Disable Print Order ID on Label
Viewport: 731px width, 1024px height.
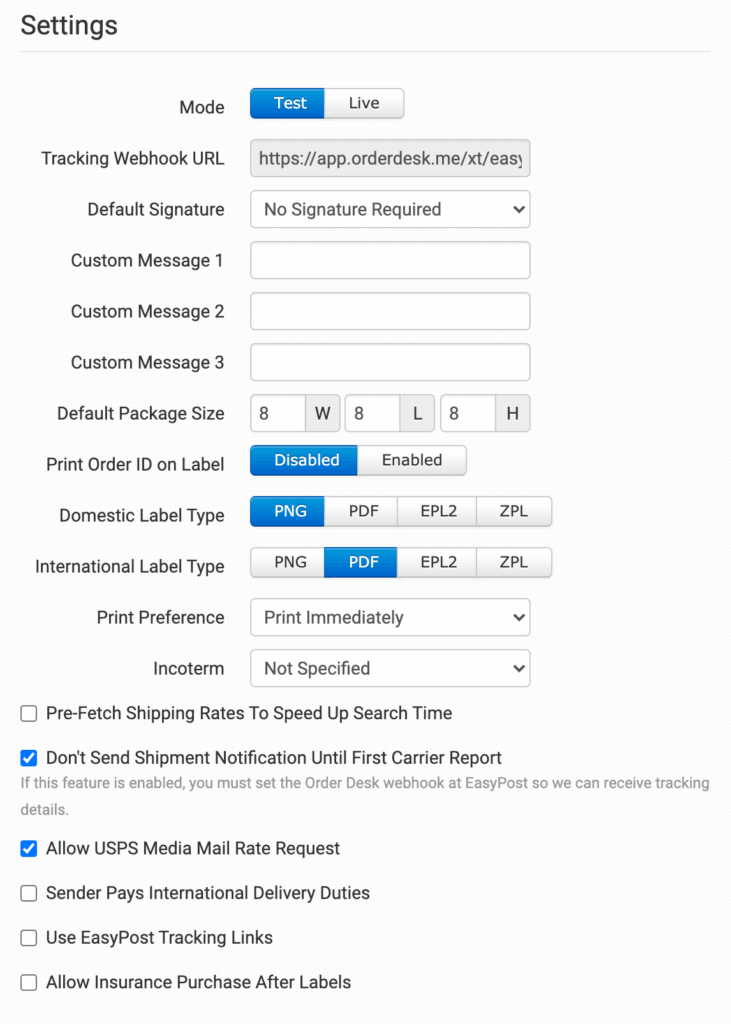[307, 460]
